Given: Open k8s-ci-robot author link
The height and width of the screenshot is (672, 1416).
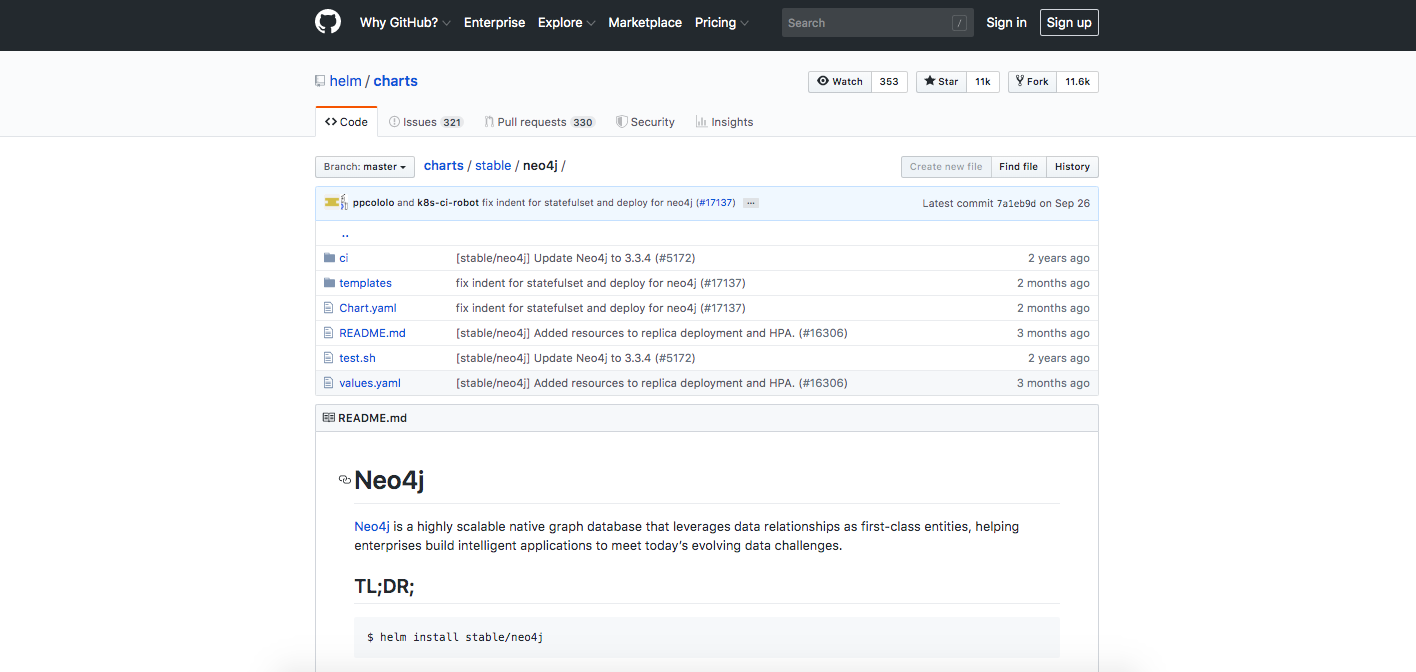Looking at the screenshot, I should point(448,203).
